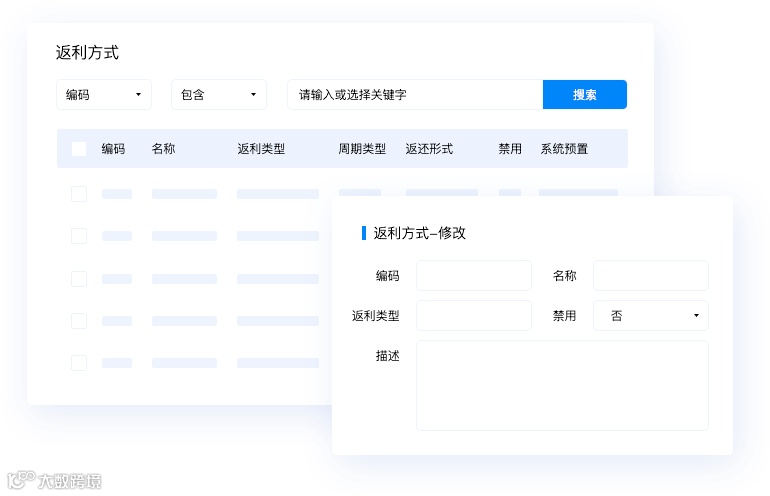Tick the select-all checkbox in table header
Image resolution: width=770 pixels, height=496 pixels.
coord(79,149)
